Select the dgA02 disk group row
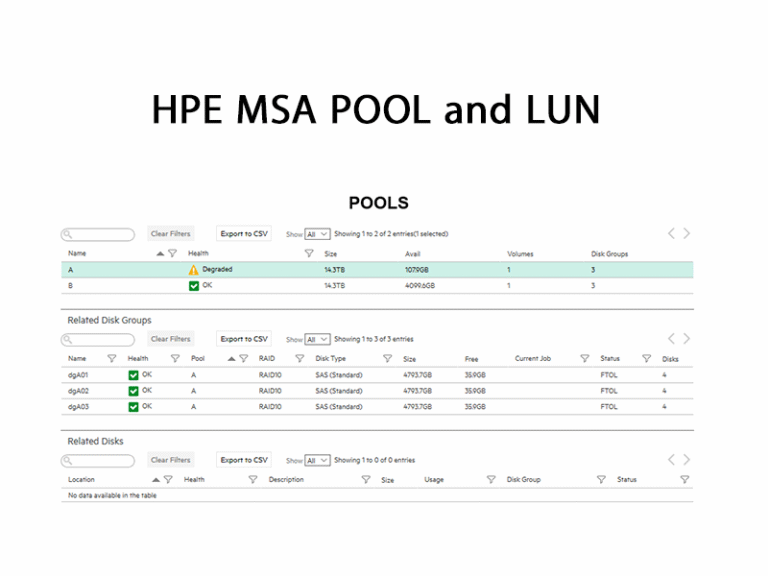Viewport: 768px width, 576px height. (378, 391)
